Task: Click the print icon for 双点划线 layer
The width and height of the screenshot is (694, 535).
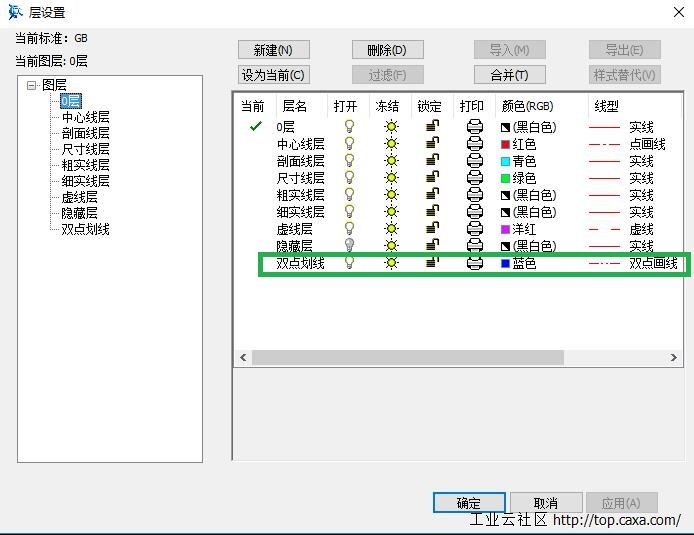Action: click(475, 263)
